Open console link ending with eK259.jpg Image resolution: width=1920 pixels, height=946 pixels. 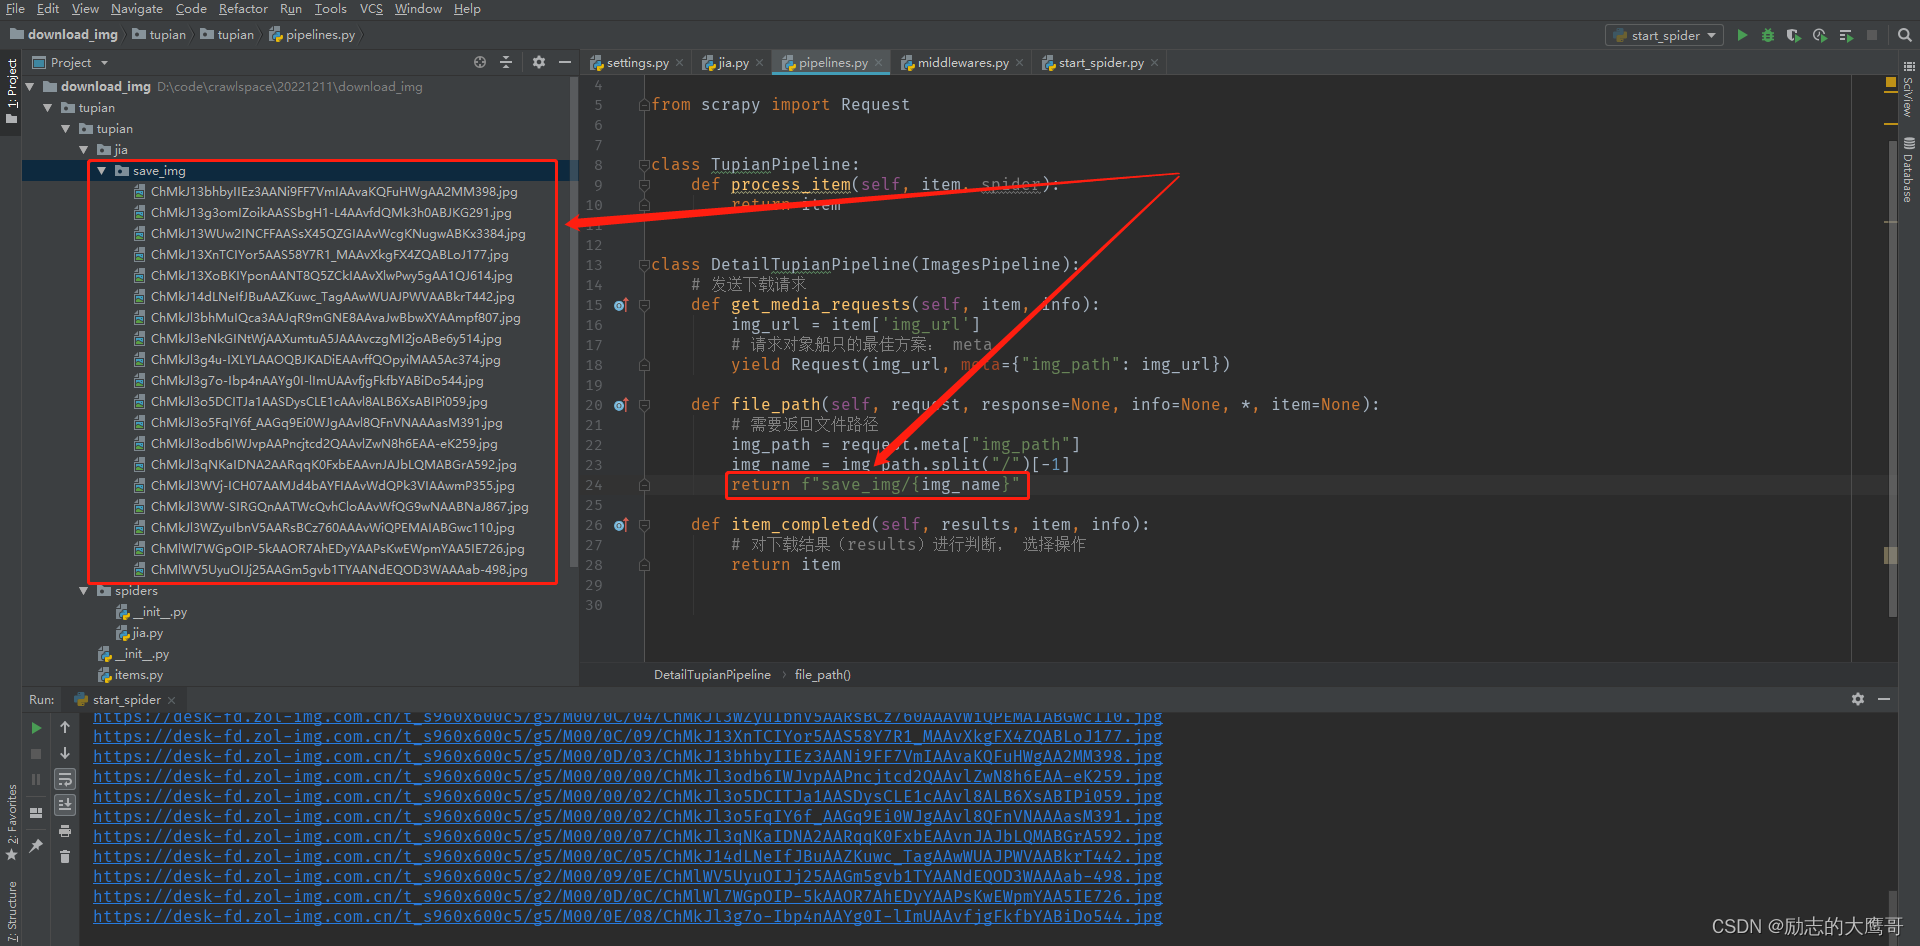click(x=627, y=777)
